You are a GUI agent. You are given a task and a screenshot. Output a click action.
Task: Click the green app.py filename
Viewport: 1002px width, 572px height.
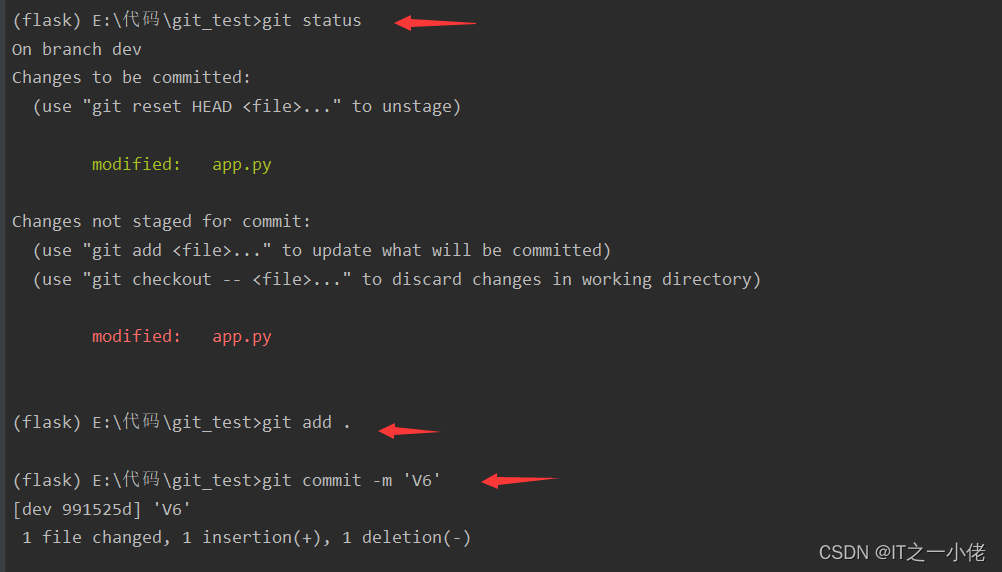click(x=241, y=164)
